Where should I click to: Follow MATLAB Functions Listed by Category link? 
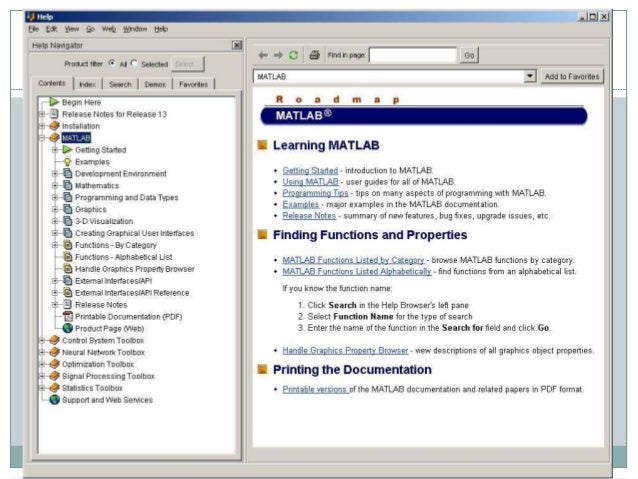coord(353,260)
